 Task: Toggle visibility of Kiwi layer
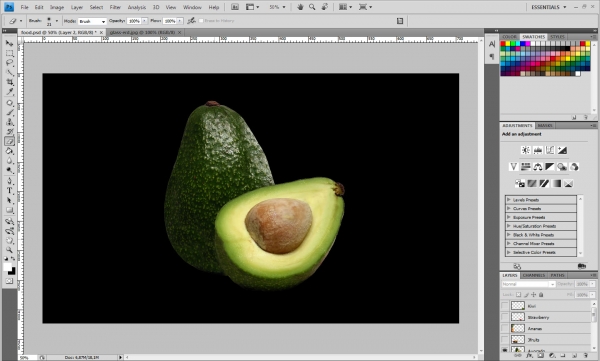(505, 305)
